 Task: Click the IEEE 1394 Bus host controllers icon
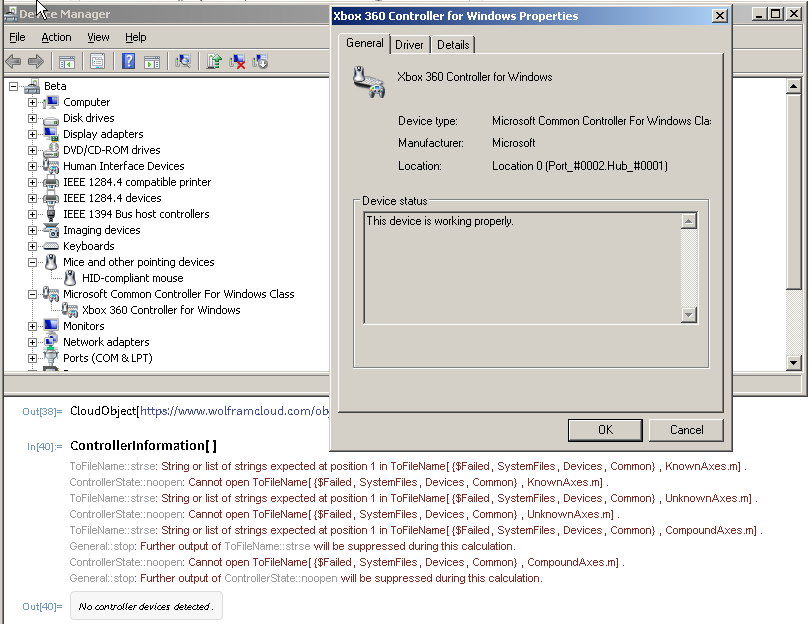pyautogui.click(x=51, y=214)
